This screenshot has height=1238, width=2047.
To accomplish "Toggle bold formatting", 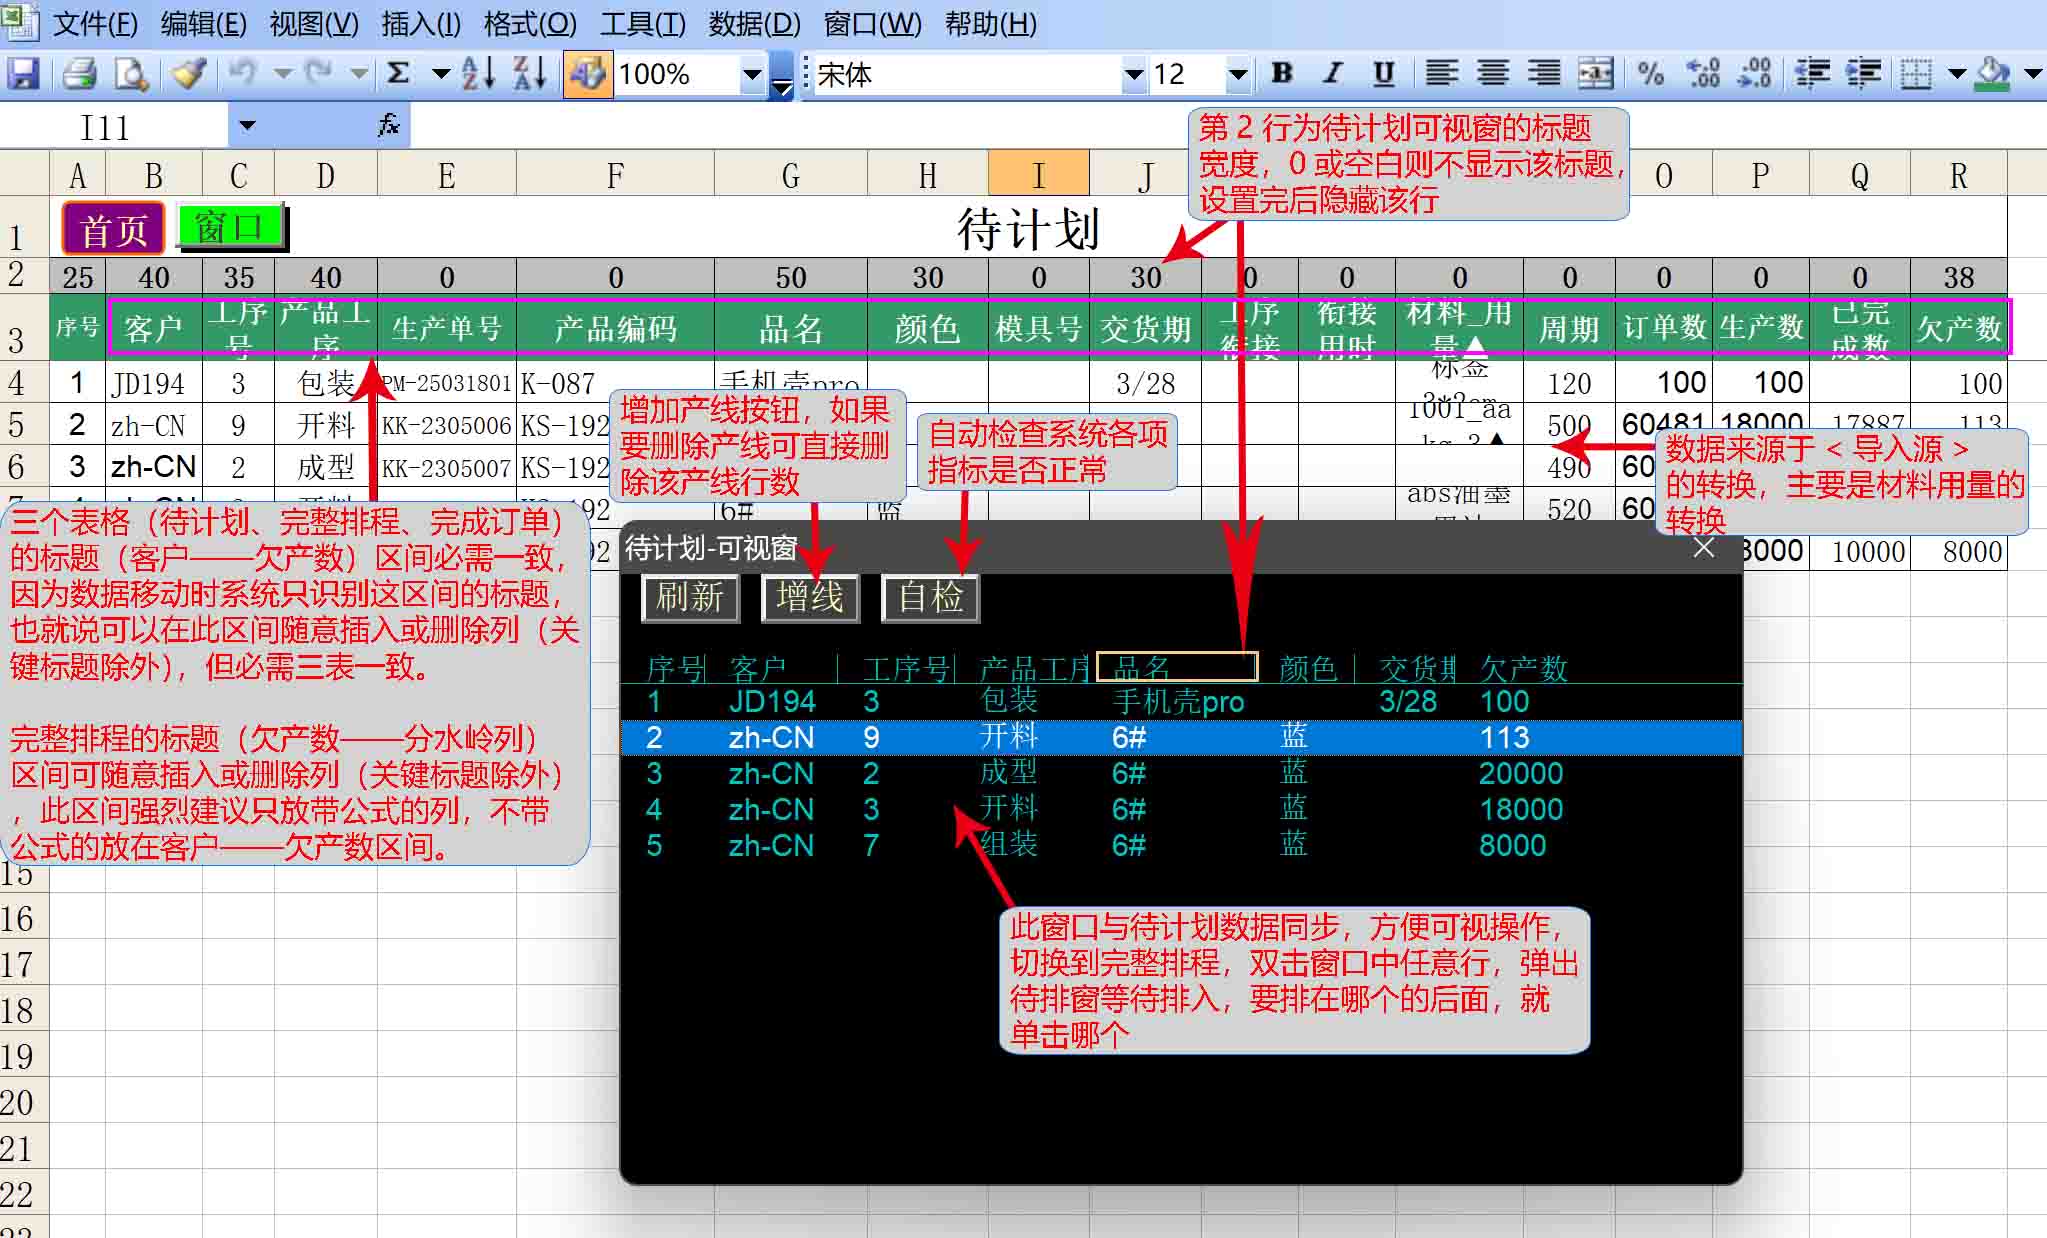I will 1281,73.
